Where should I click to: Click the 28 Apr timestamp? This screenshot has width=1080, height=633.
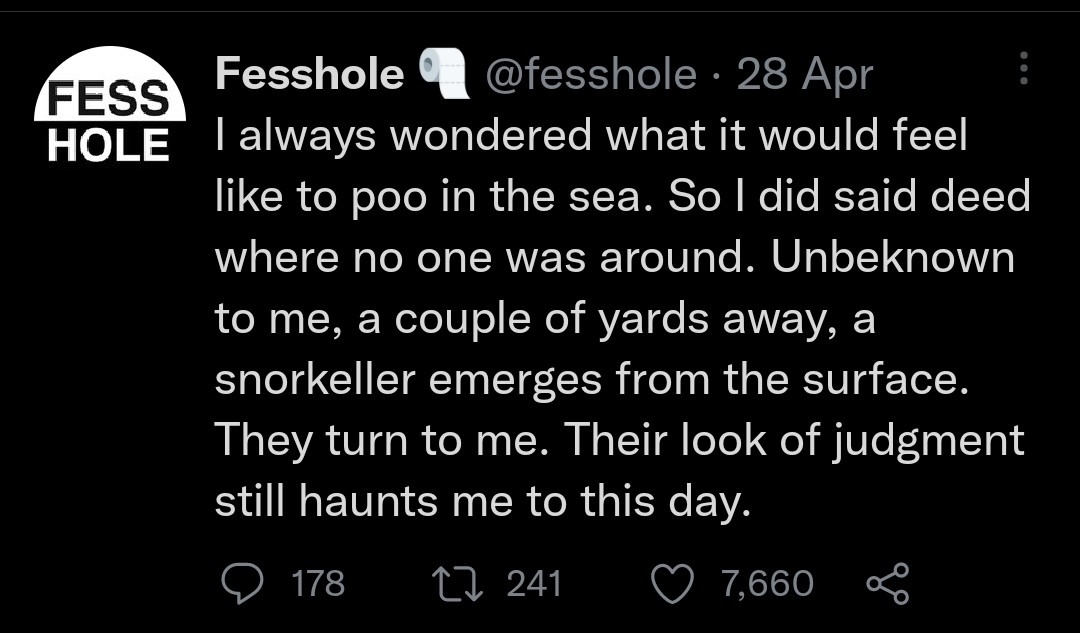point(805,74)
